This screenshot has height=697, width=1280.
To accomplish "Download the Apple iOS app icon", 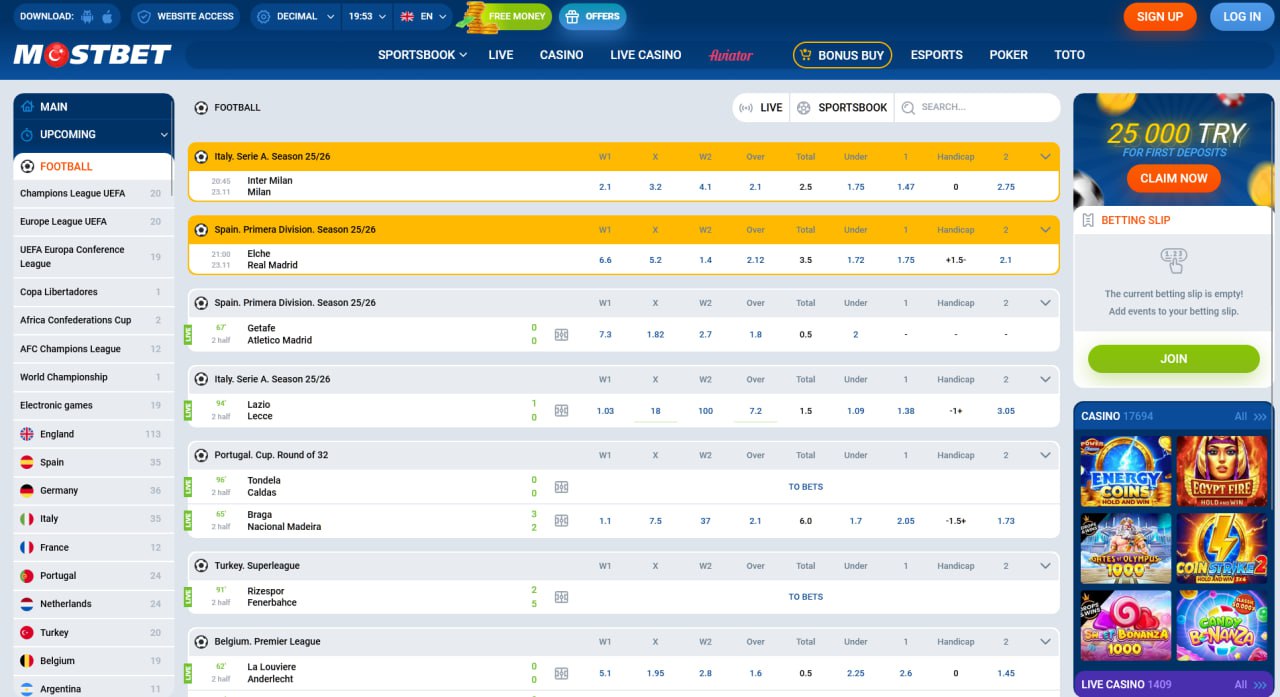I will (x=107, y=17).
